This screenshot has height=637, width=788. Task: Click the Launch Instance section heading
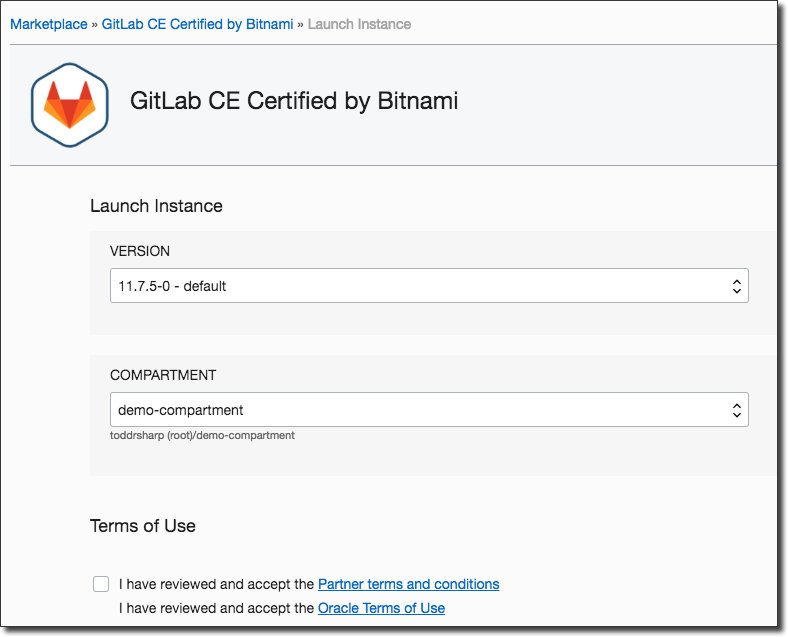tap(156, 206)
